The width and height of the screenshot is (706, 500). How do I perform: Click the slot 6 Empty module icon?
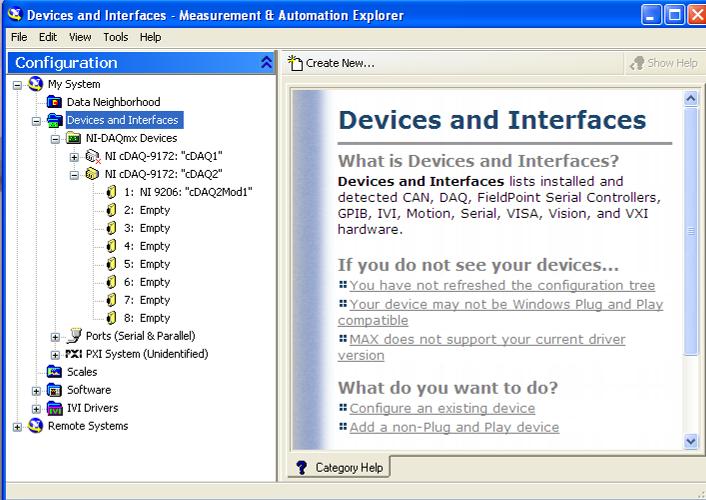(x=111, y=282)
